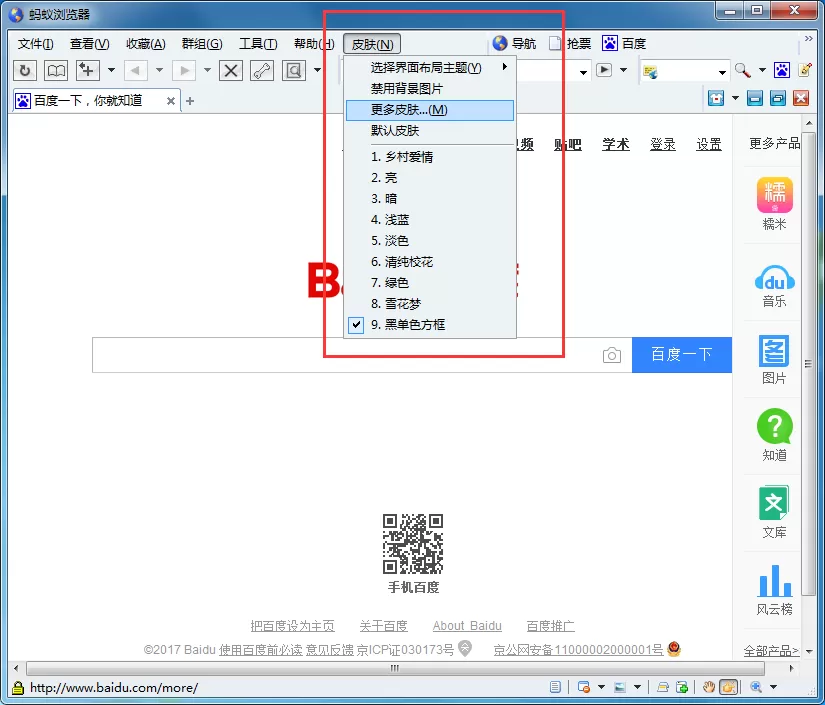Click the status bar add page green-plus icon
This screenshot has height=705, width=825.
682,687
